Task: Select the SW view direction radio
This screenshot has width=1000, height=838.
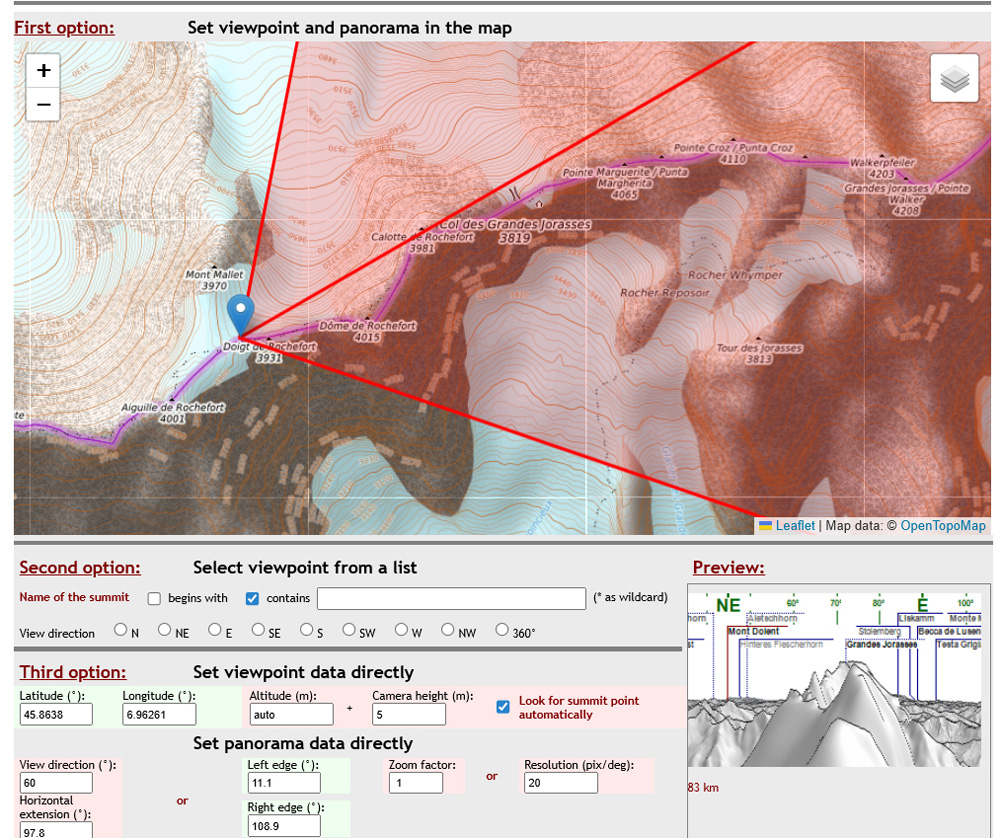Action: pyautogui.click(x=349, y=630)
